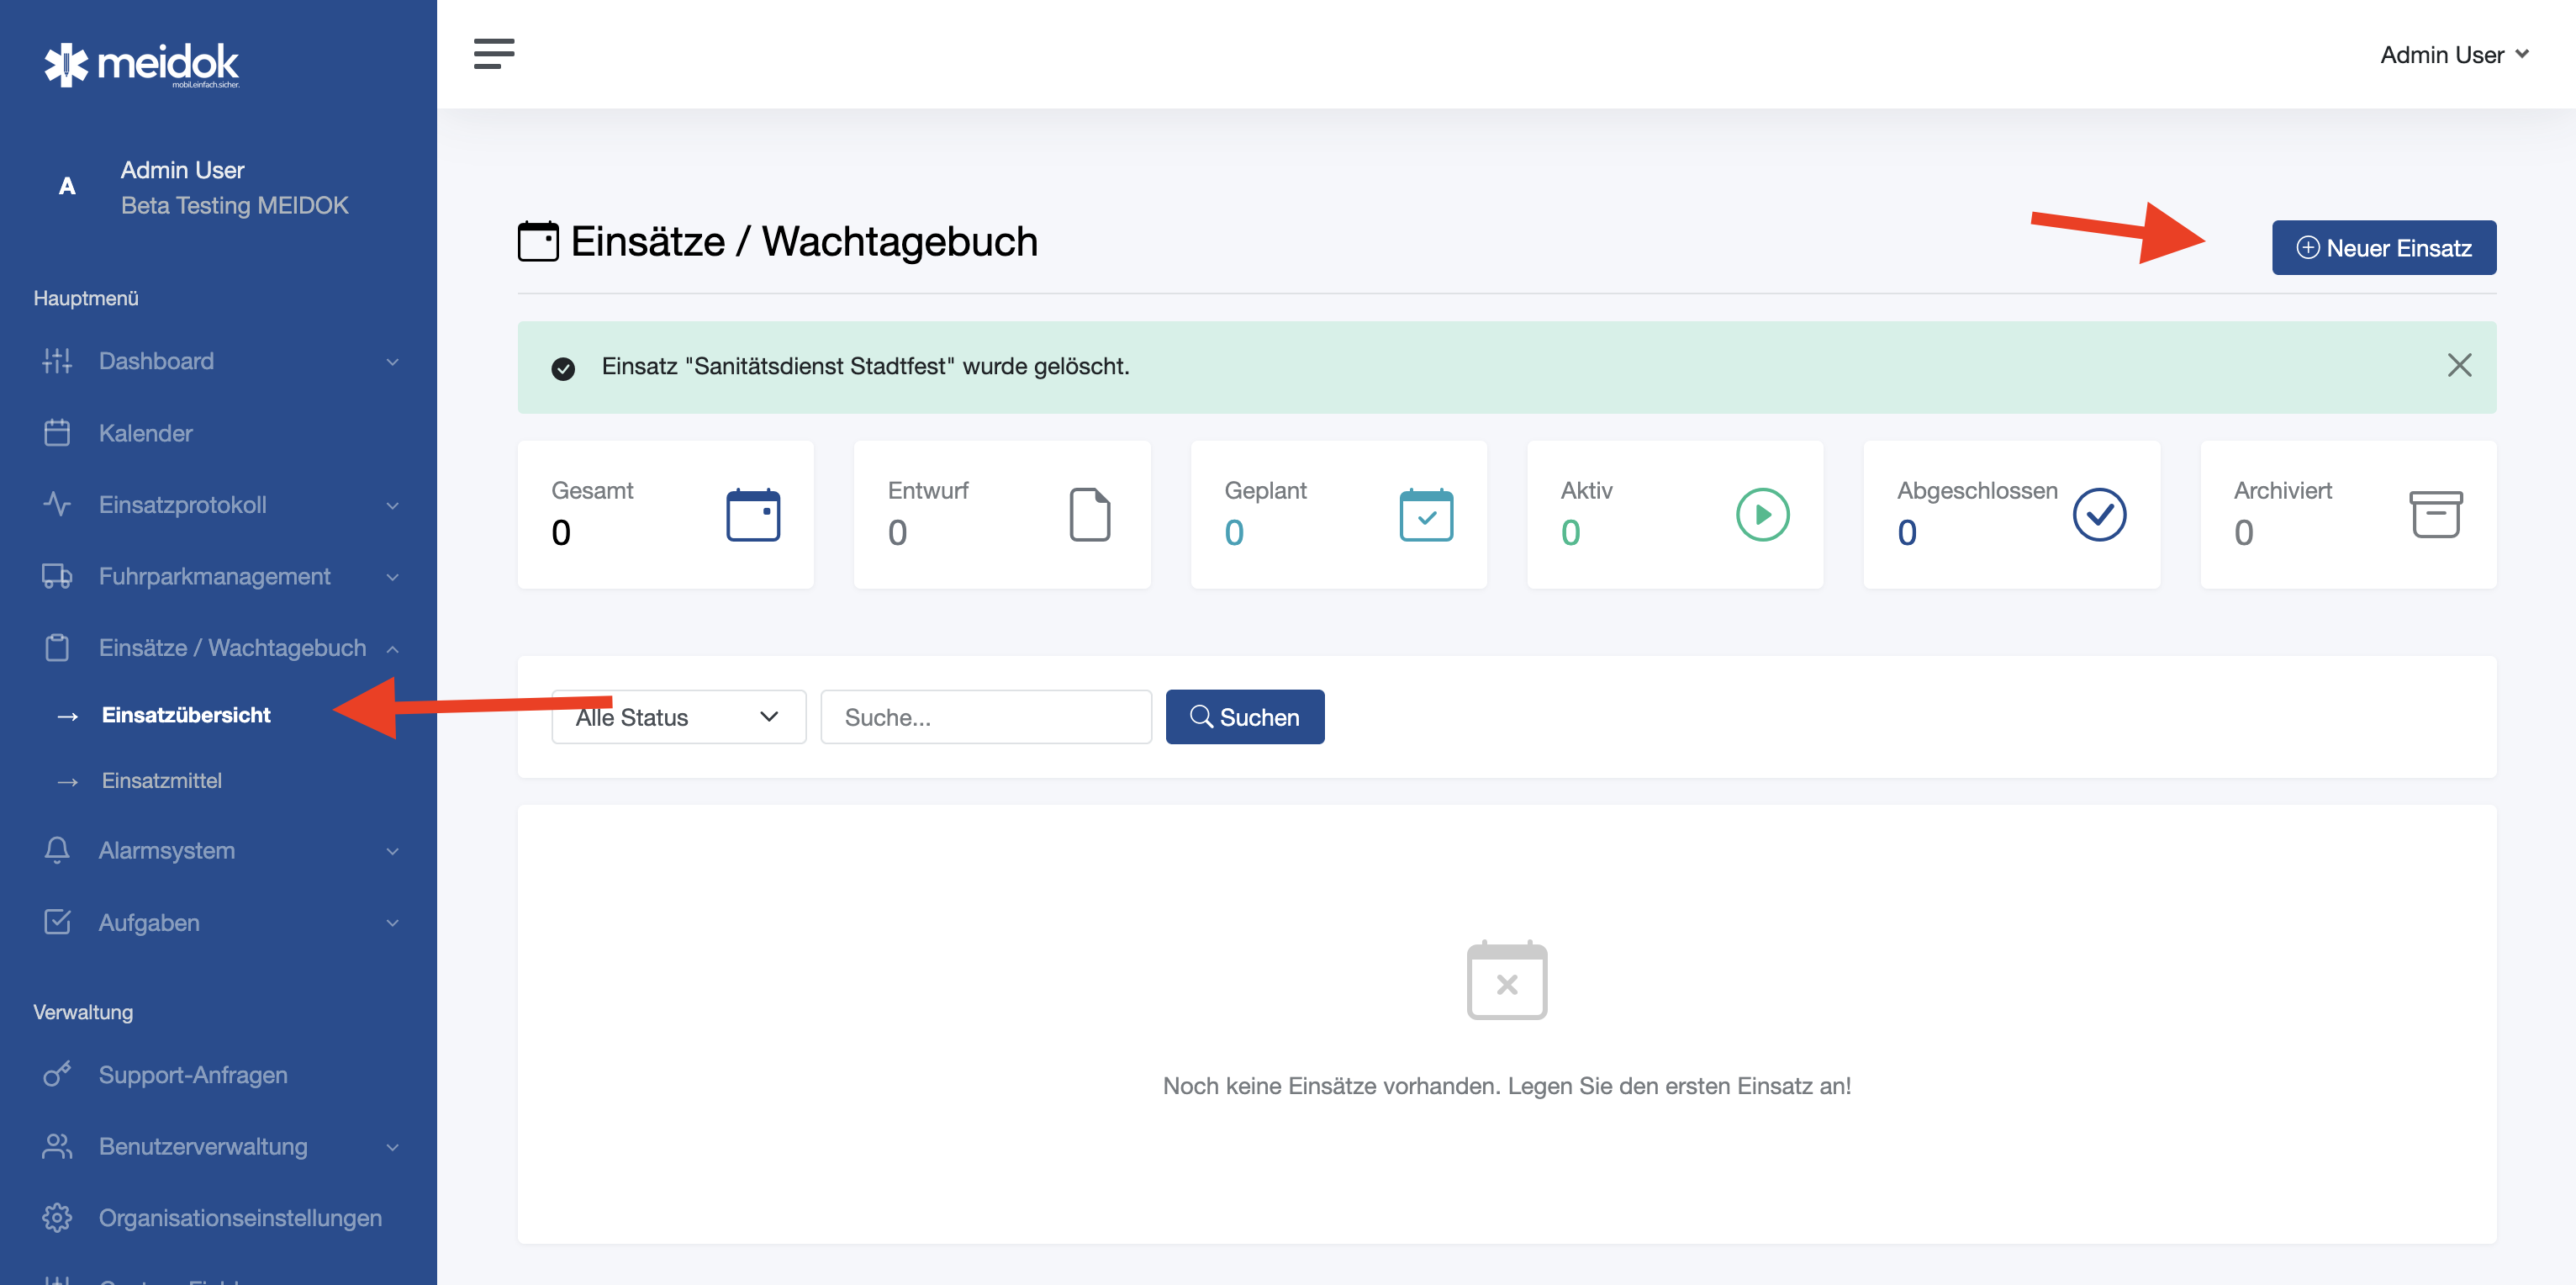
Task: Open the Alle Status filter dropdown
Action: point(678,717)
